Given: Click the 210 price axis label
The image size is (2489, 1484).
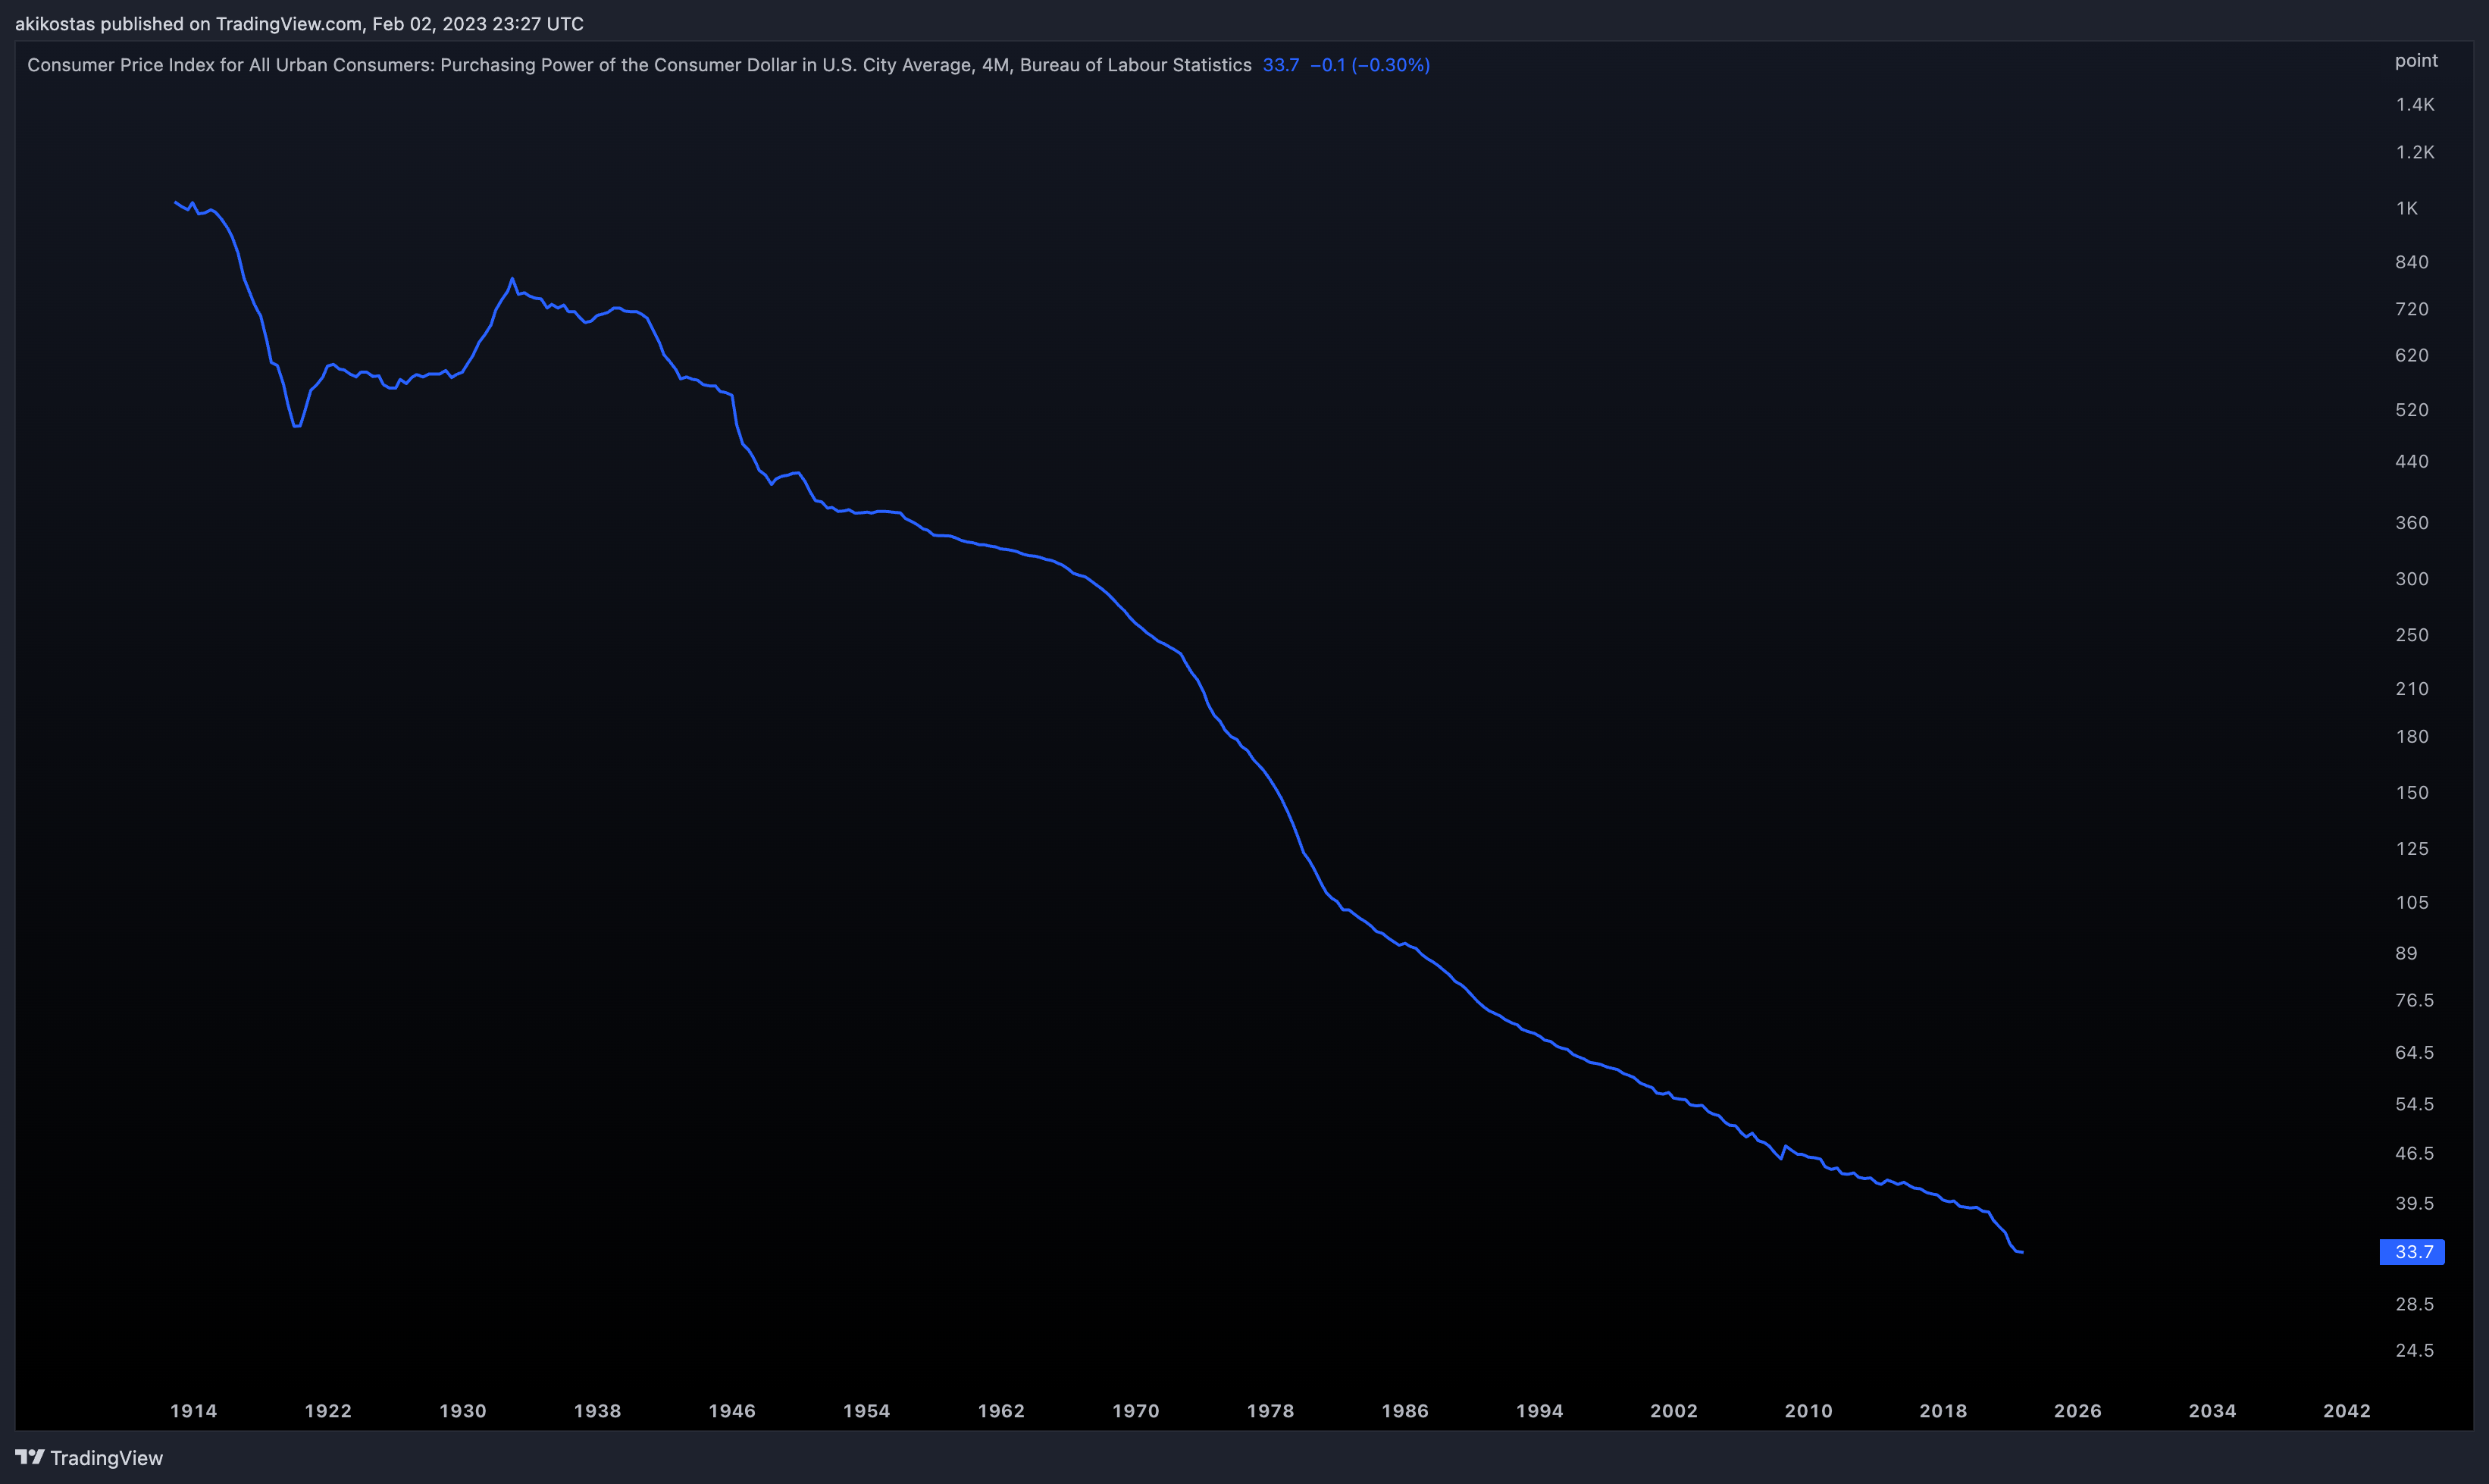Looking at the screenshot, I should point(2412,689).
